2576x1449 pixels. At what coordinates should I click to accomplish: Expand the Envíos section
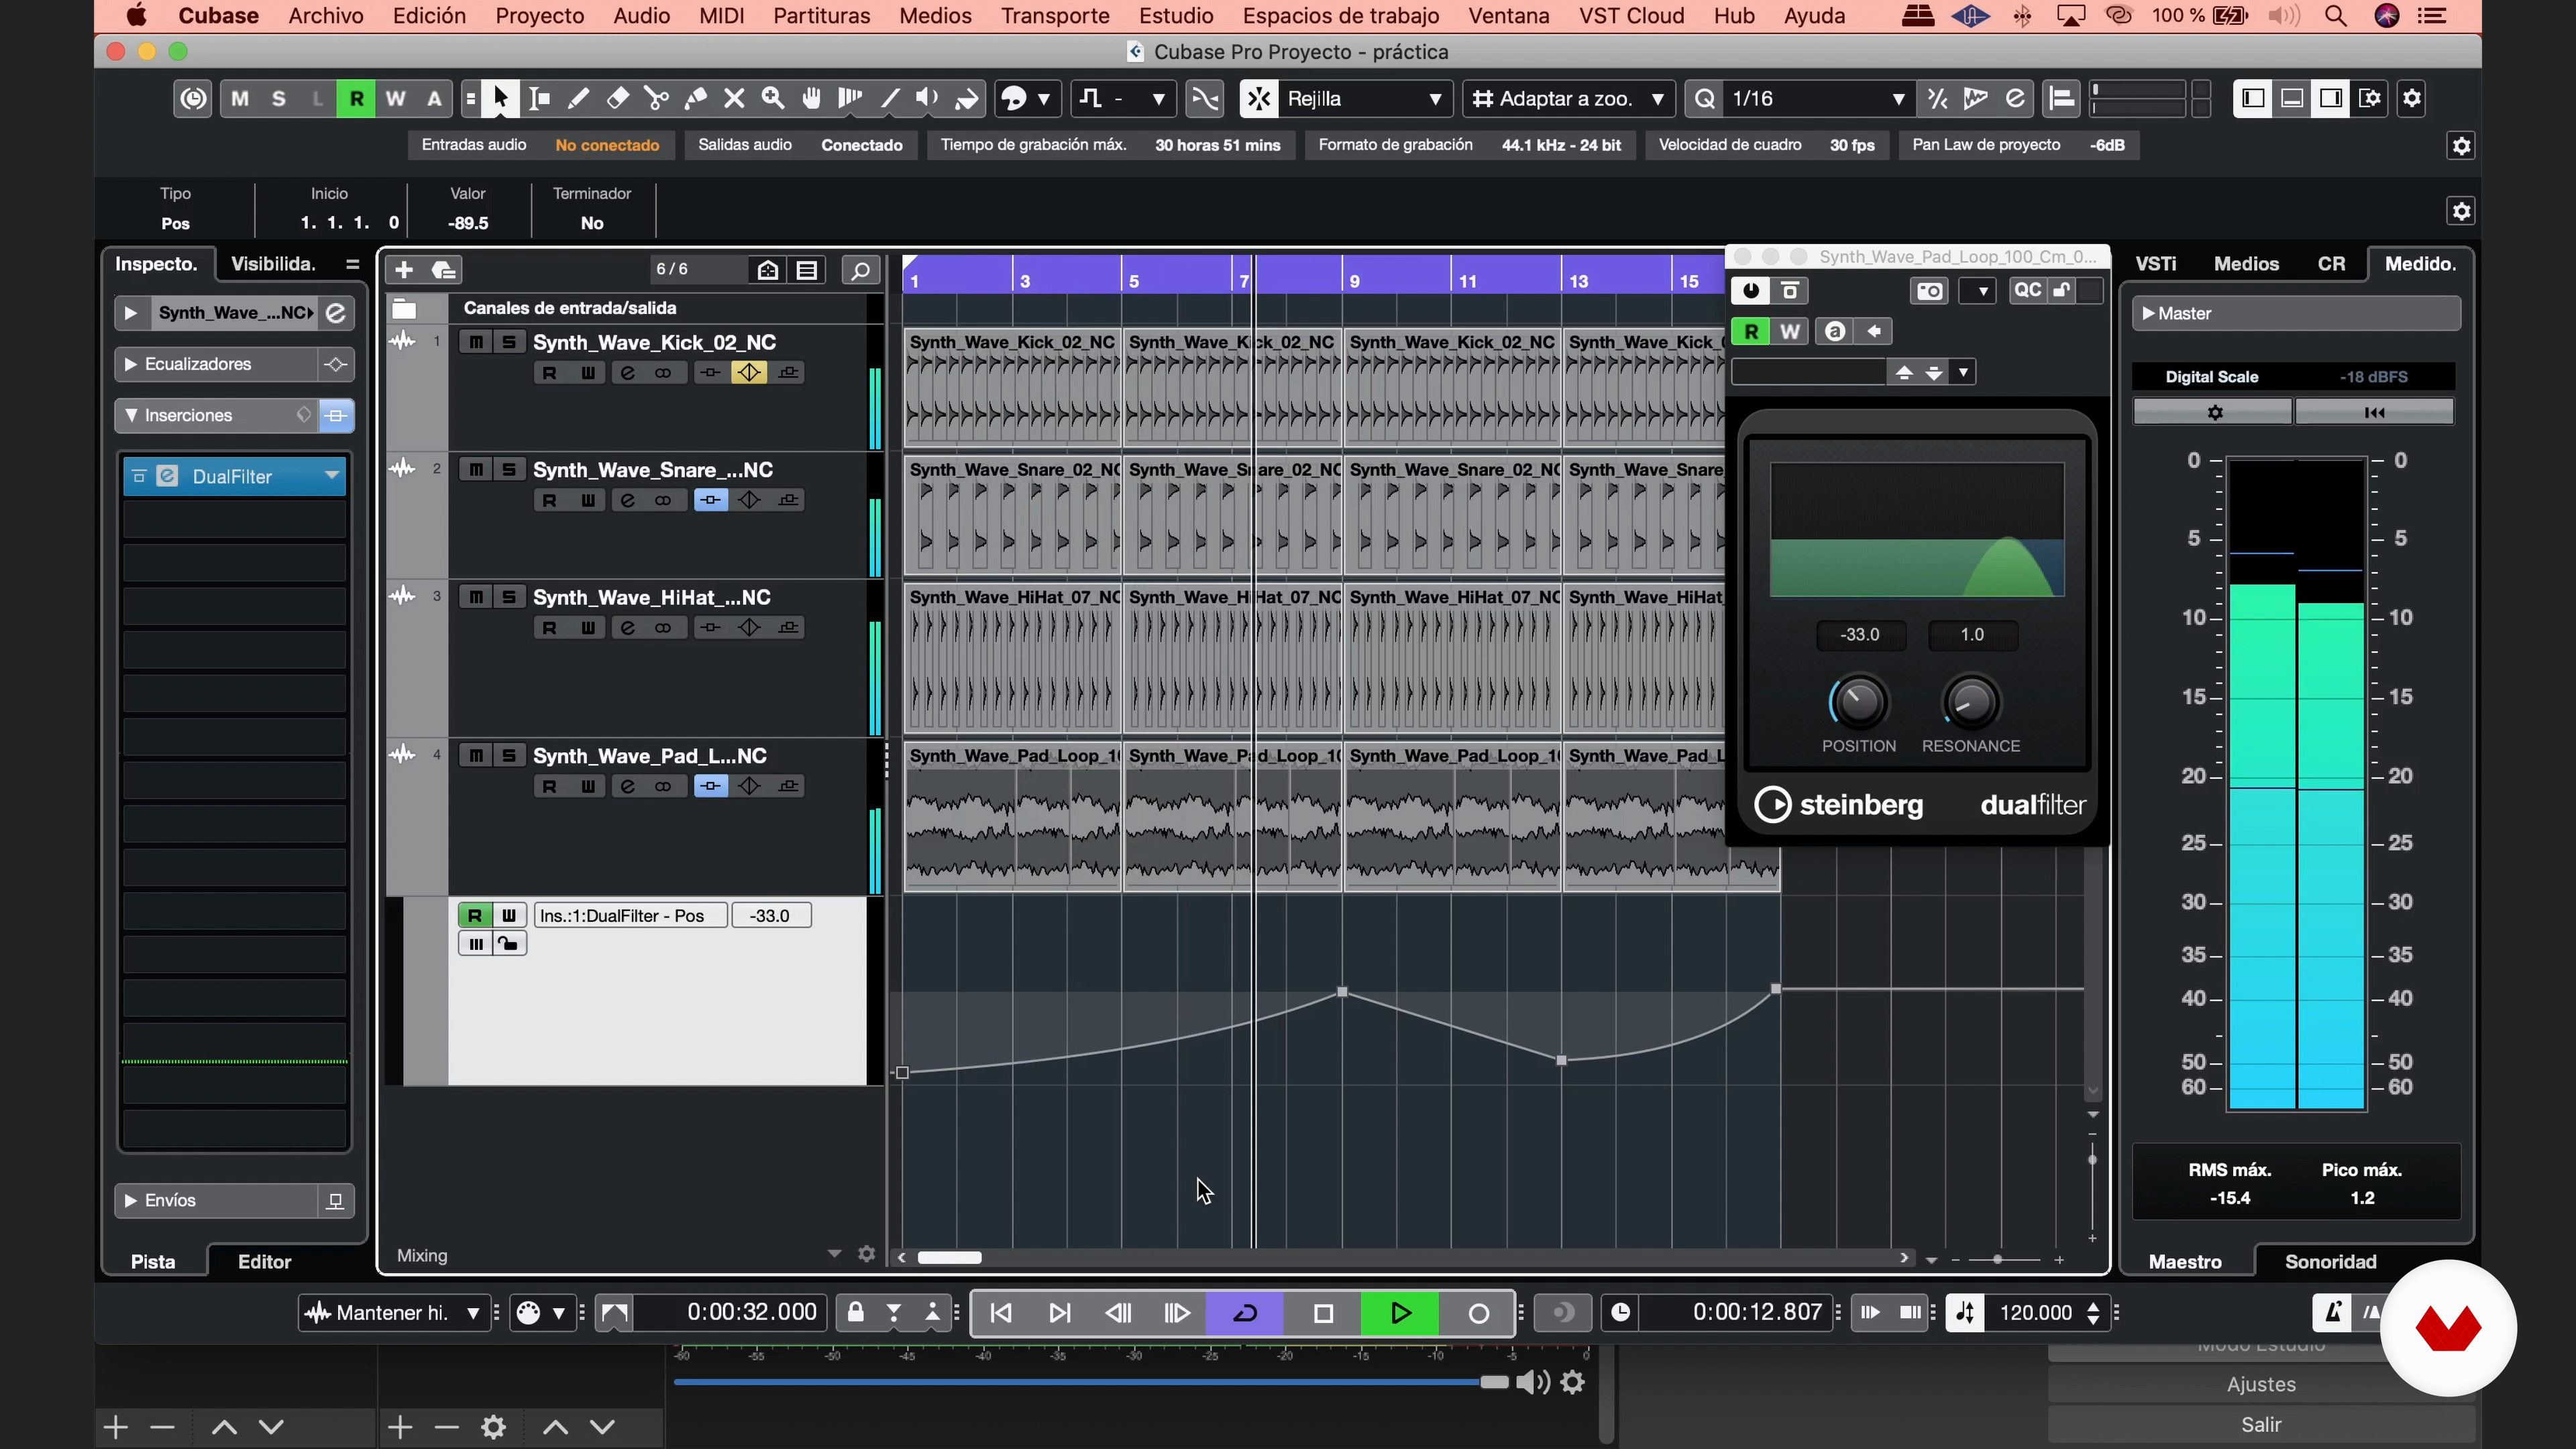click(130, 1200)
